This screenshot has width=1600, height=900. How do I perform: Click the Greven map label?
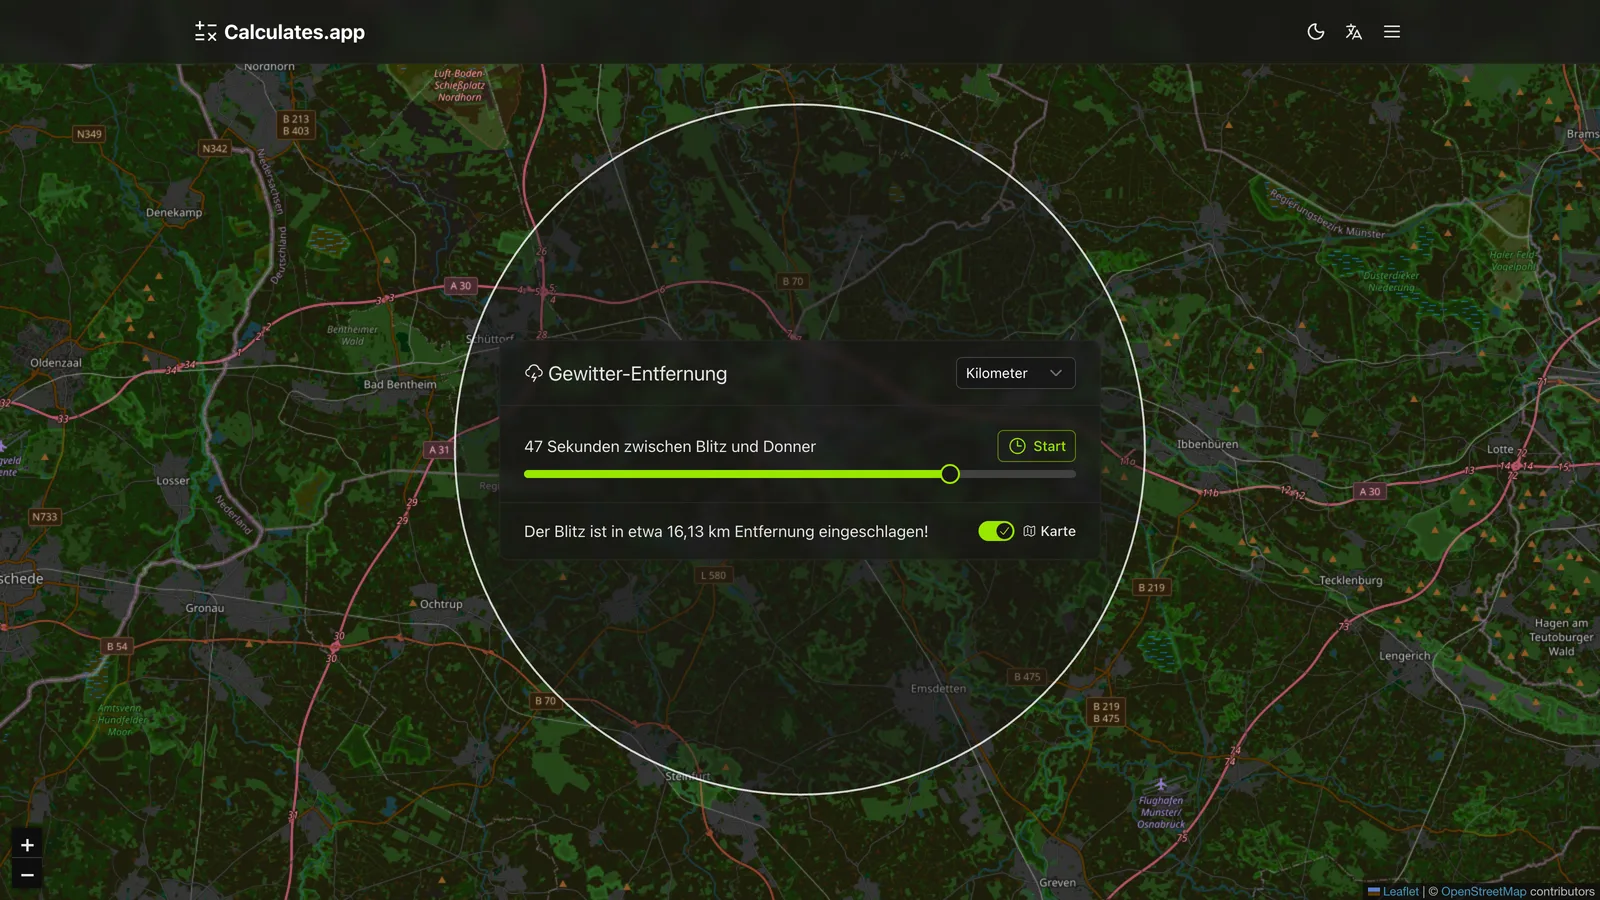1057,883
